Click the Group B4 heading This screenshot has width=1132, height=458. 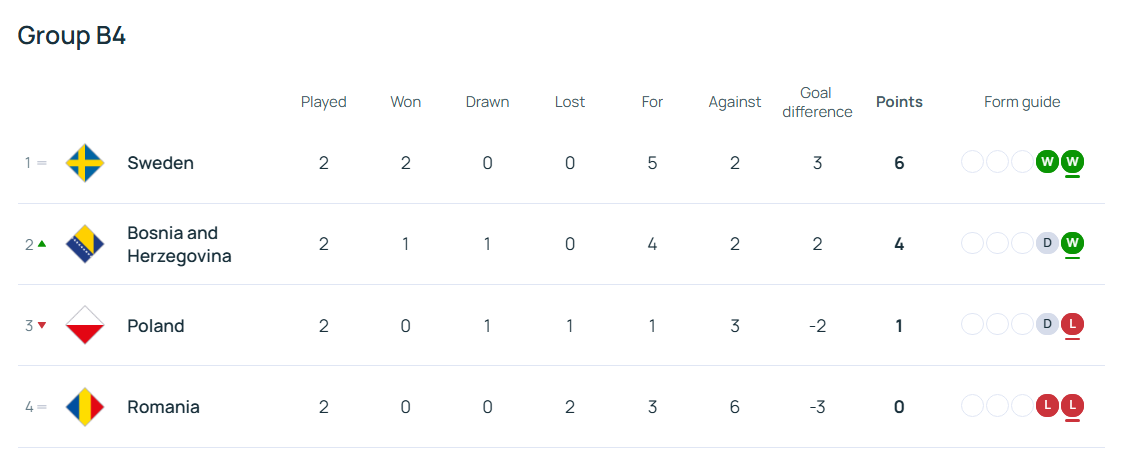click(71, 35)
